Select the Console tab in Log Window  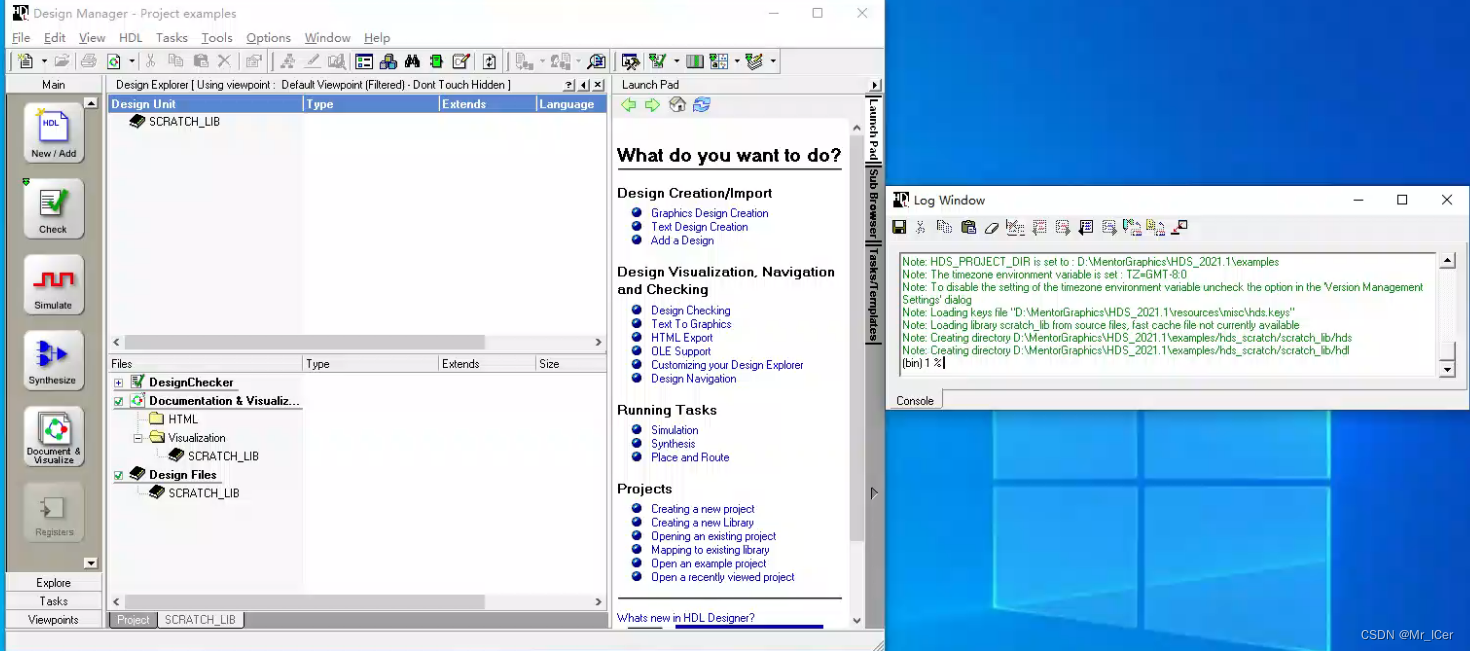[915, 400]
